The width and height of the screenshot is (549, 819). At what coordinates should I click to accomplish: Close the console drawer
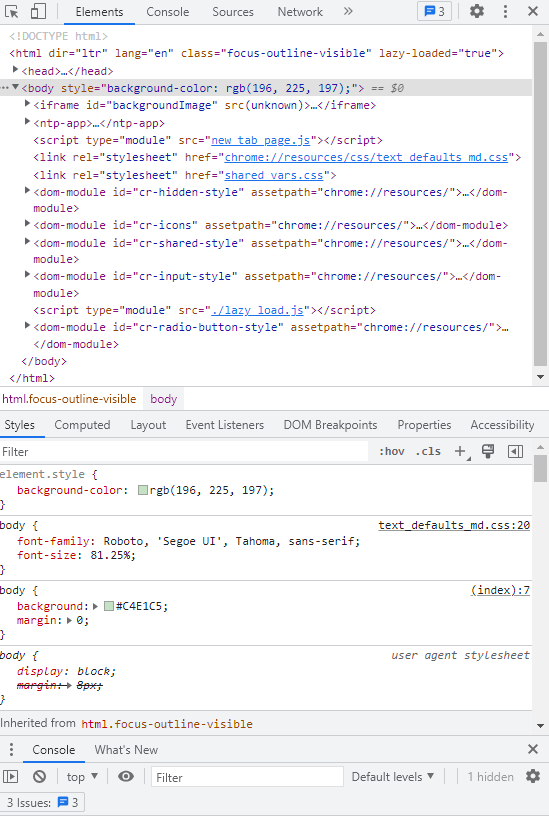pyautogui.click(x=533, y=750)
